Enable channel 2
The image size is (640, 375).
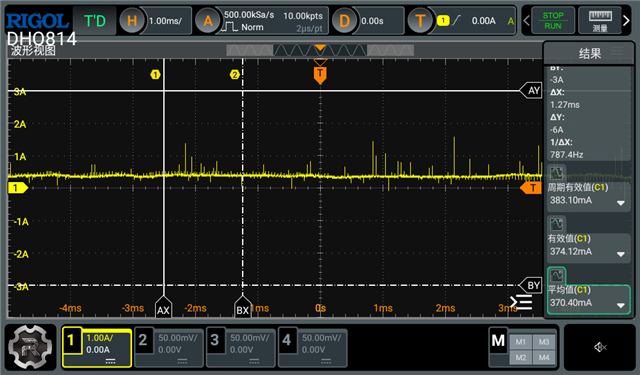(142, 340)
